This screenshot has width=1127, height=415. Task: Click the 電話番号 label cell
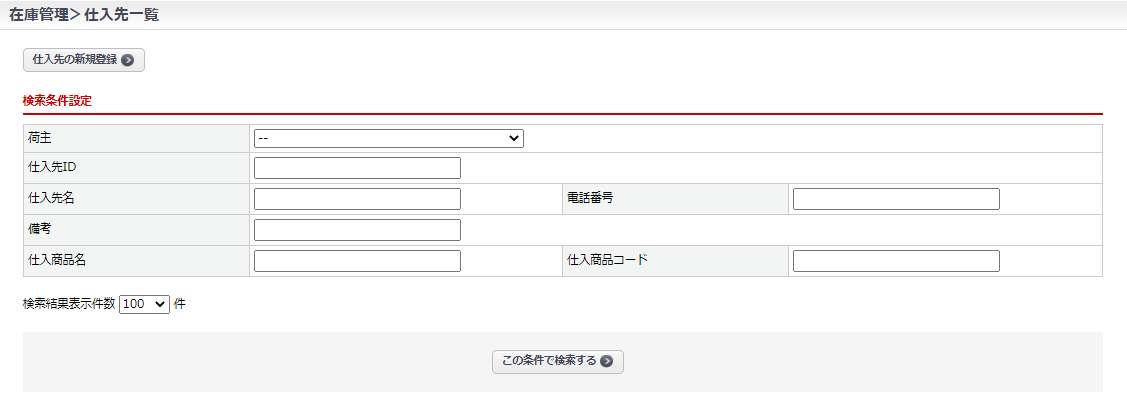click(x=589, y=198)
